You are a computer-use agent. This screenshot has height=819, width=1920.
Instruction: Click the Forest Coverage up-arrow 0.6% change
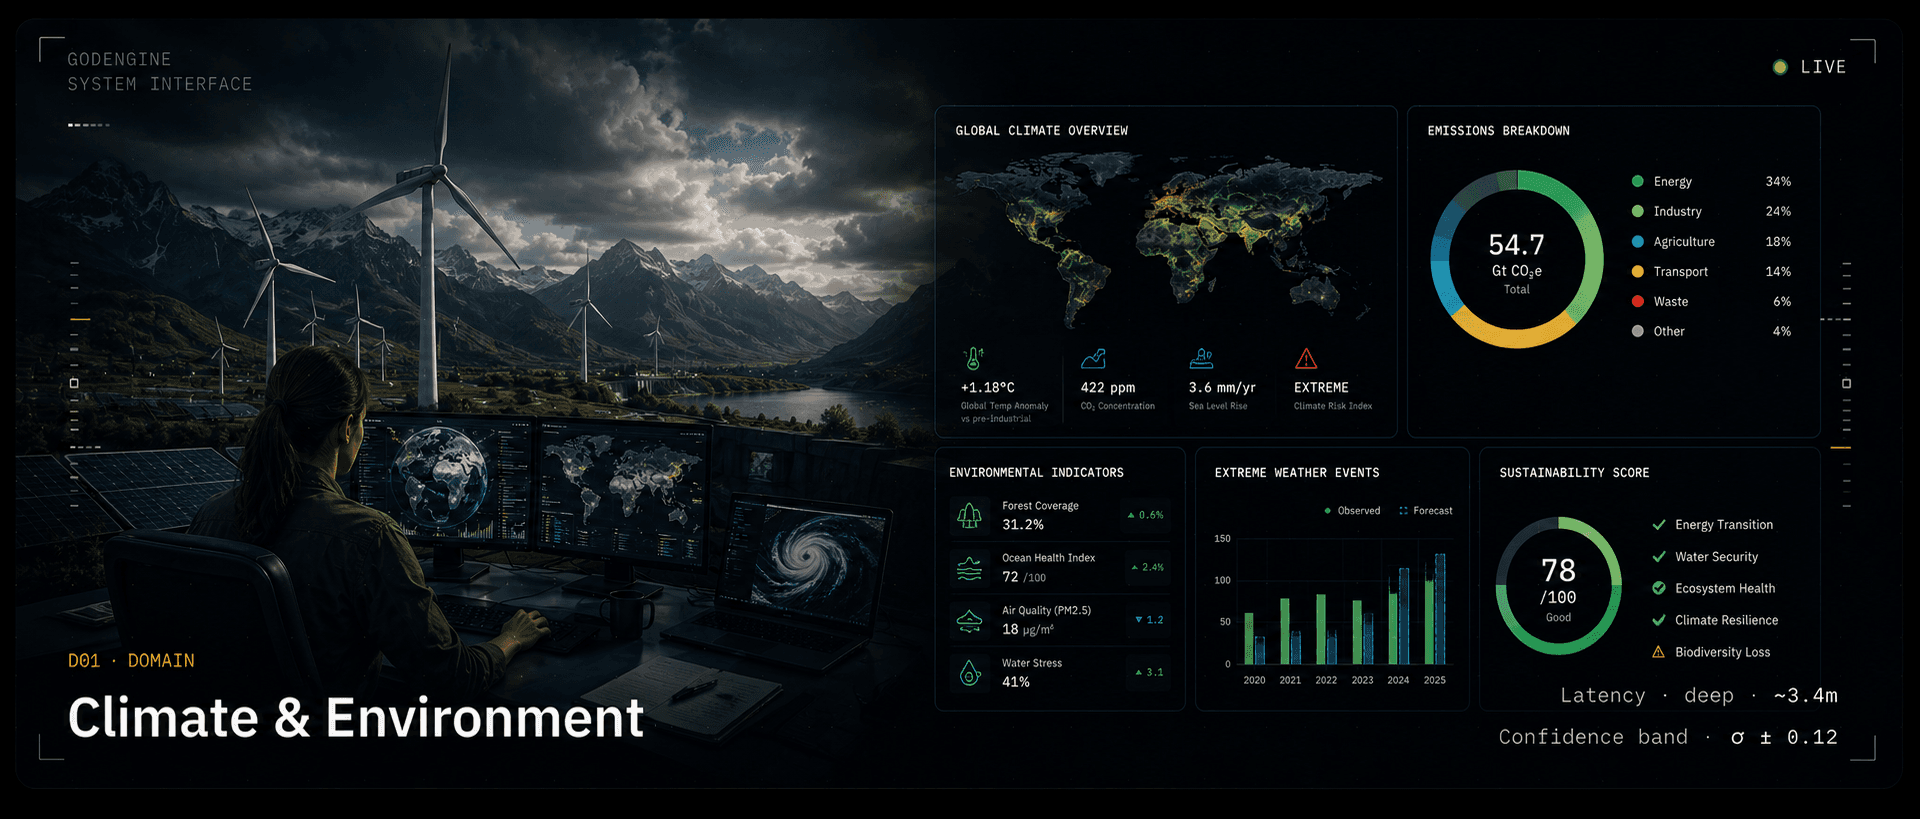click(x=1146, y=515)
